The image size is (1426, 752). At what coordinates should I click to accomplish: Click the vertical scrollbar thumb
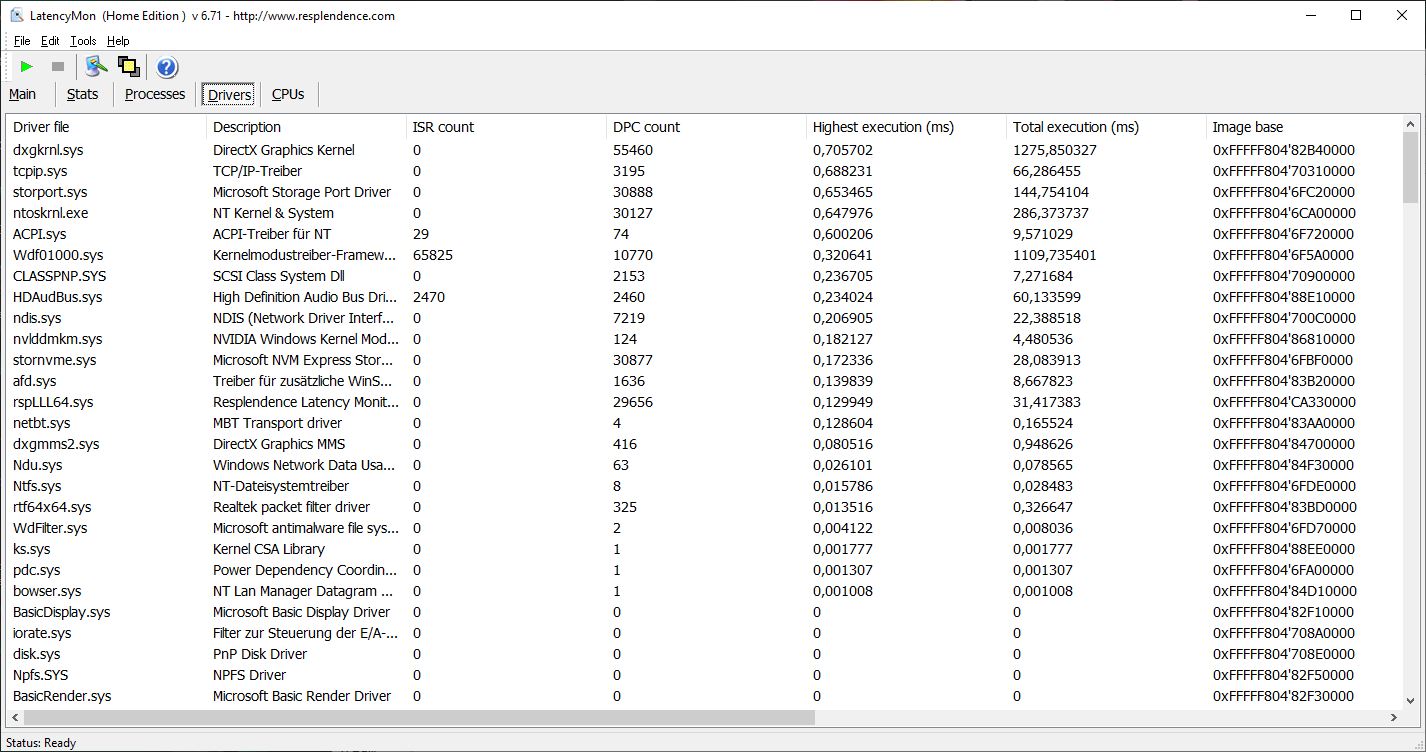(x=1411, y=167)
